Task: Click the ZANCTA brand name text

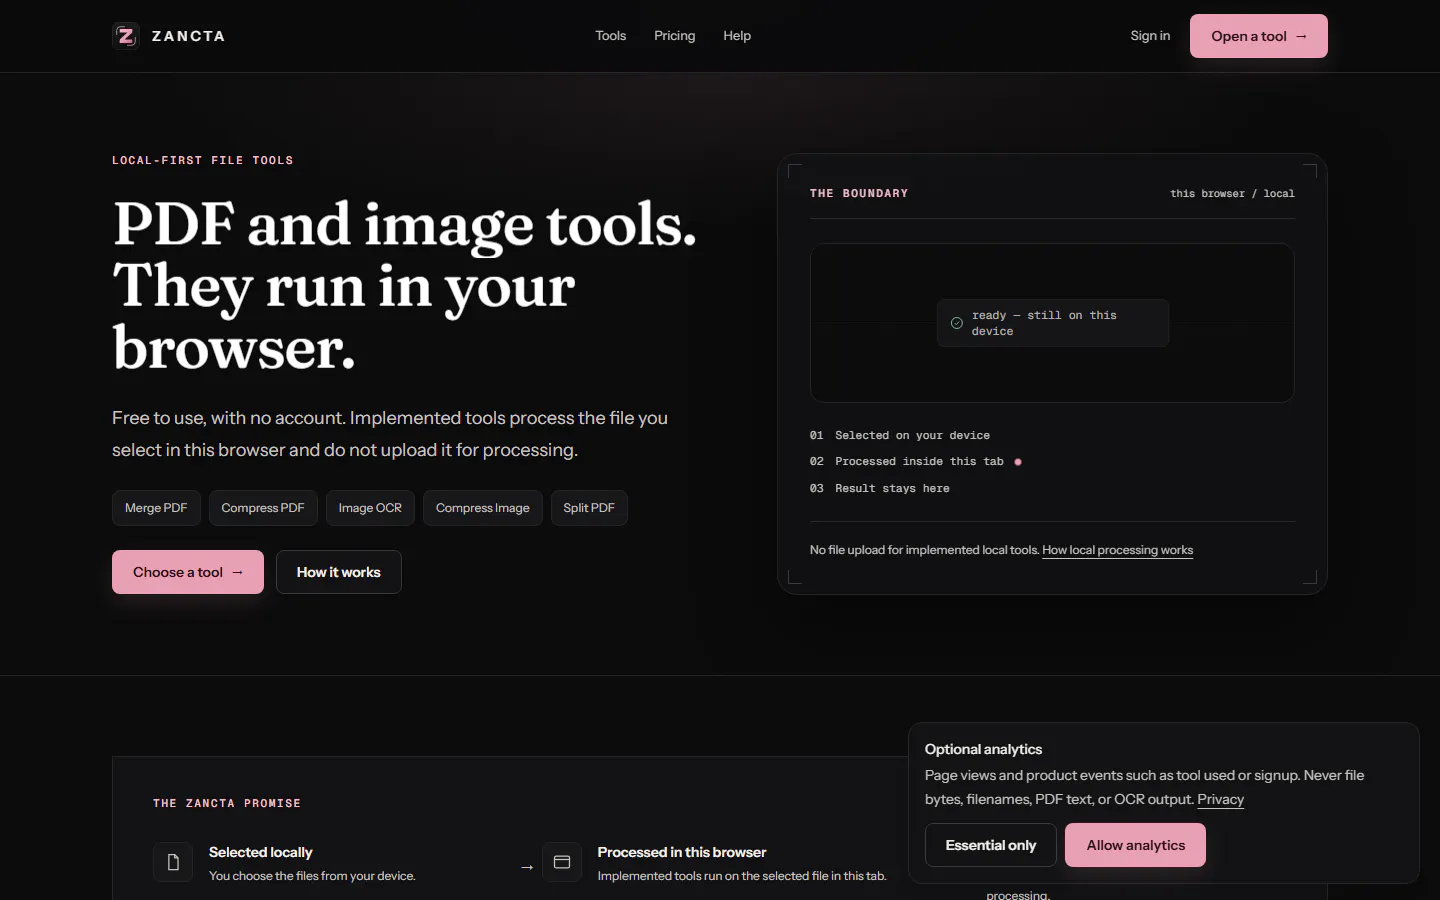Action: 188,36
